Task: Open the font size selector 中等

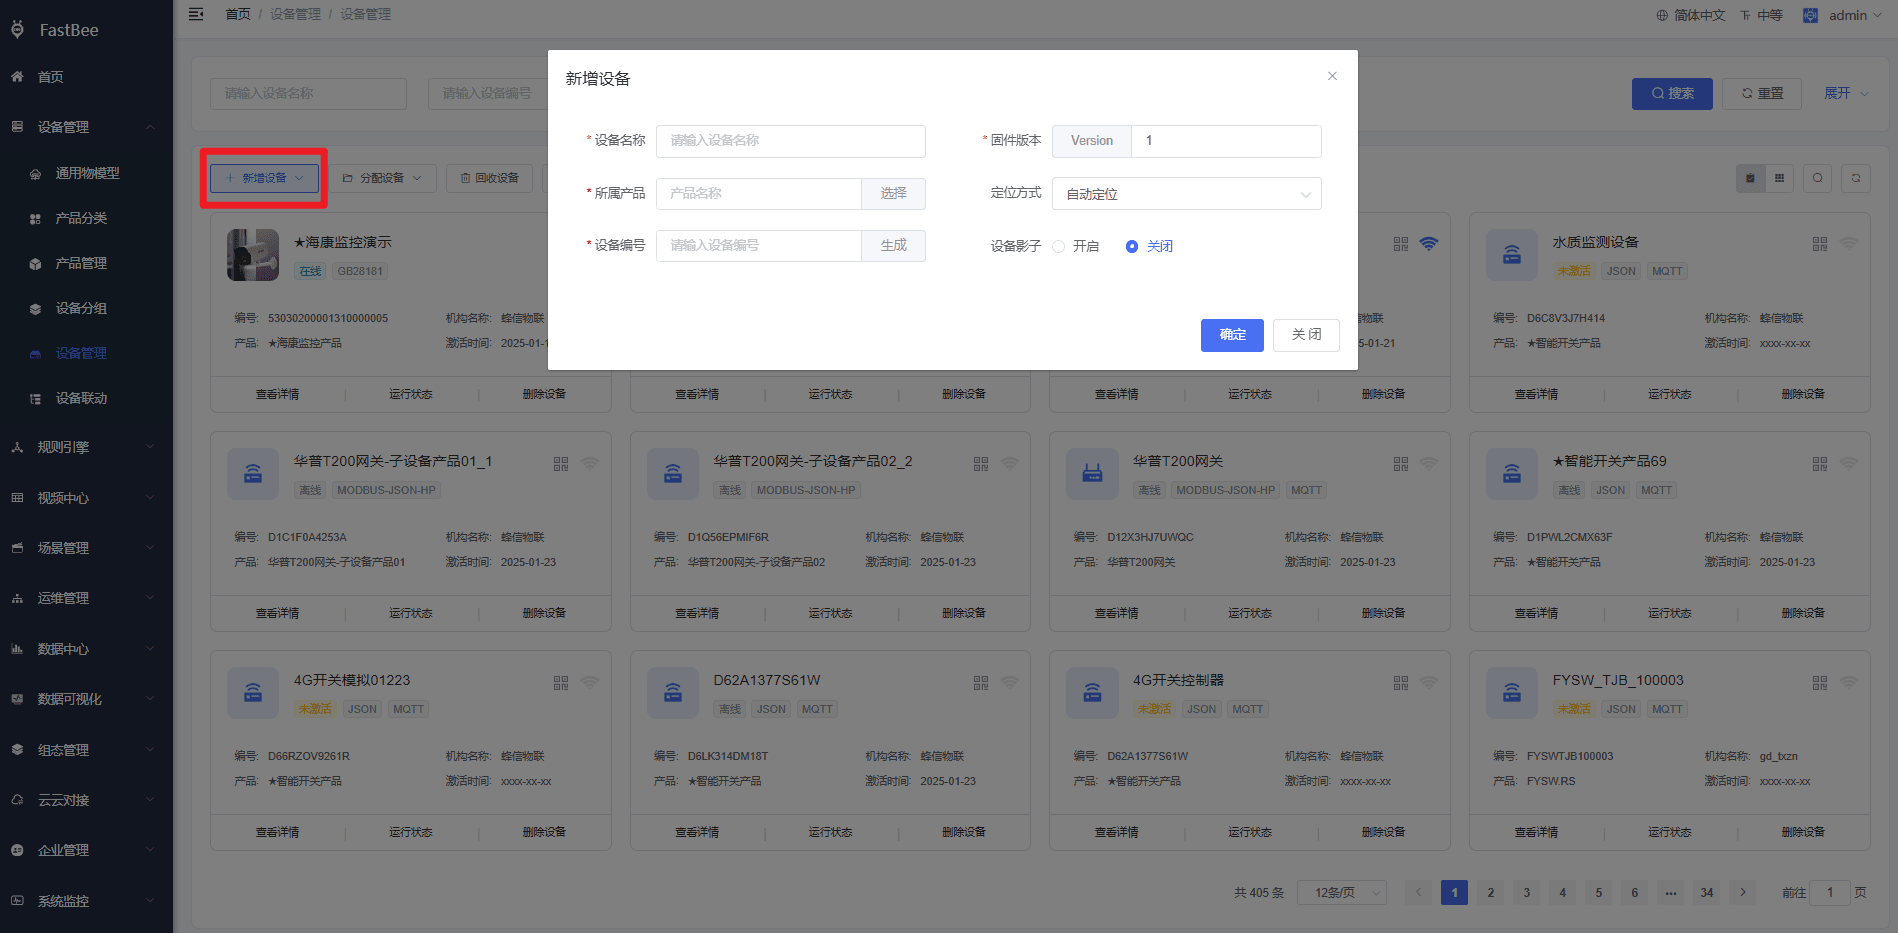Action: click(x=1761, y=15)
